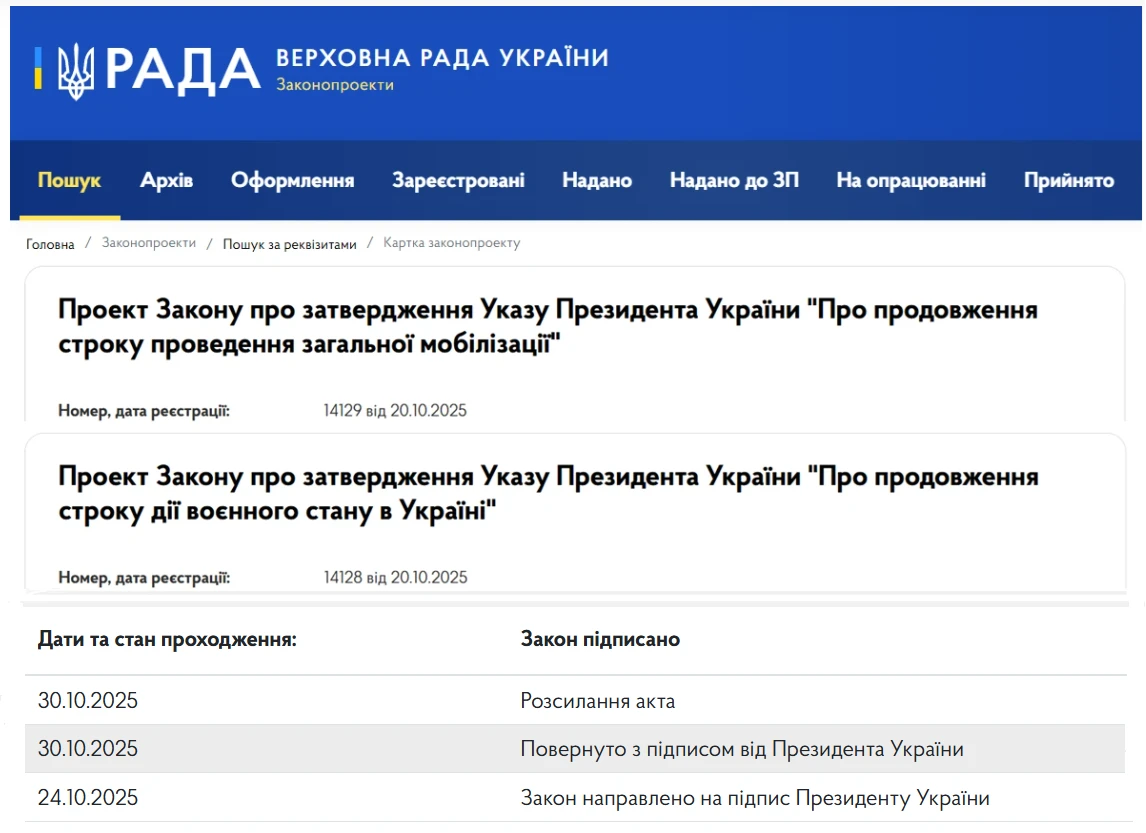Open the На опрацюванні section
This screenshot has width=1146, height=833.
point(910,180)
